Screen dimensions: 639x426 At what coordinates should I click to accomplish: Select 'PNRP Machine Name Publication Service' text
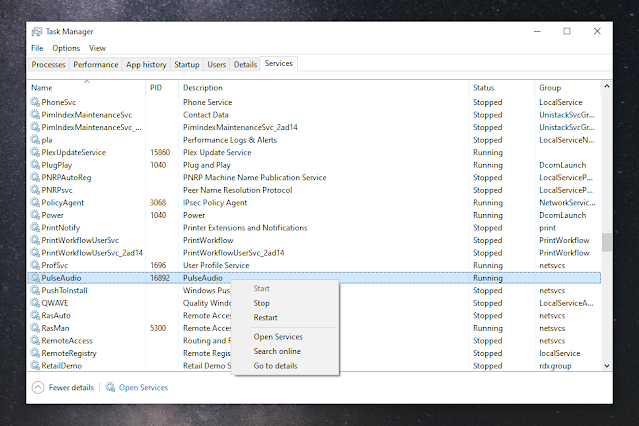255,177
